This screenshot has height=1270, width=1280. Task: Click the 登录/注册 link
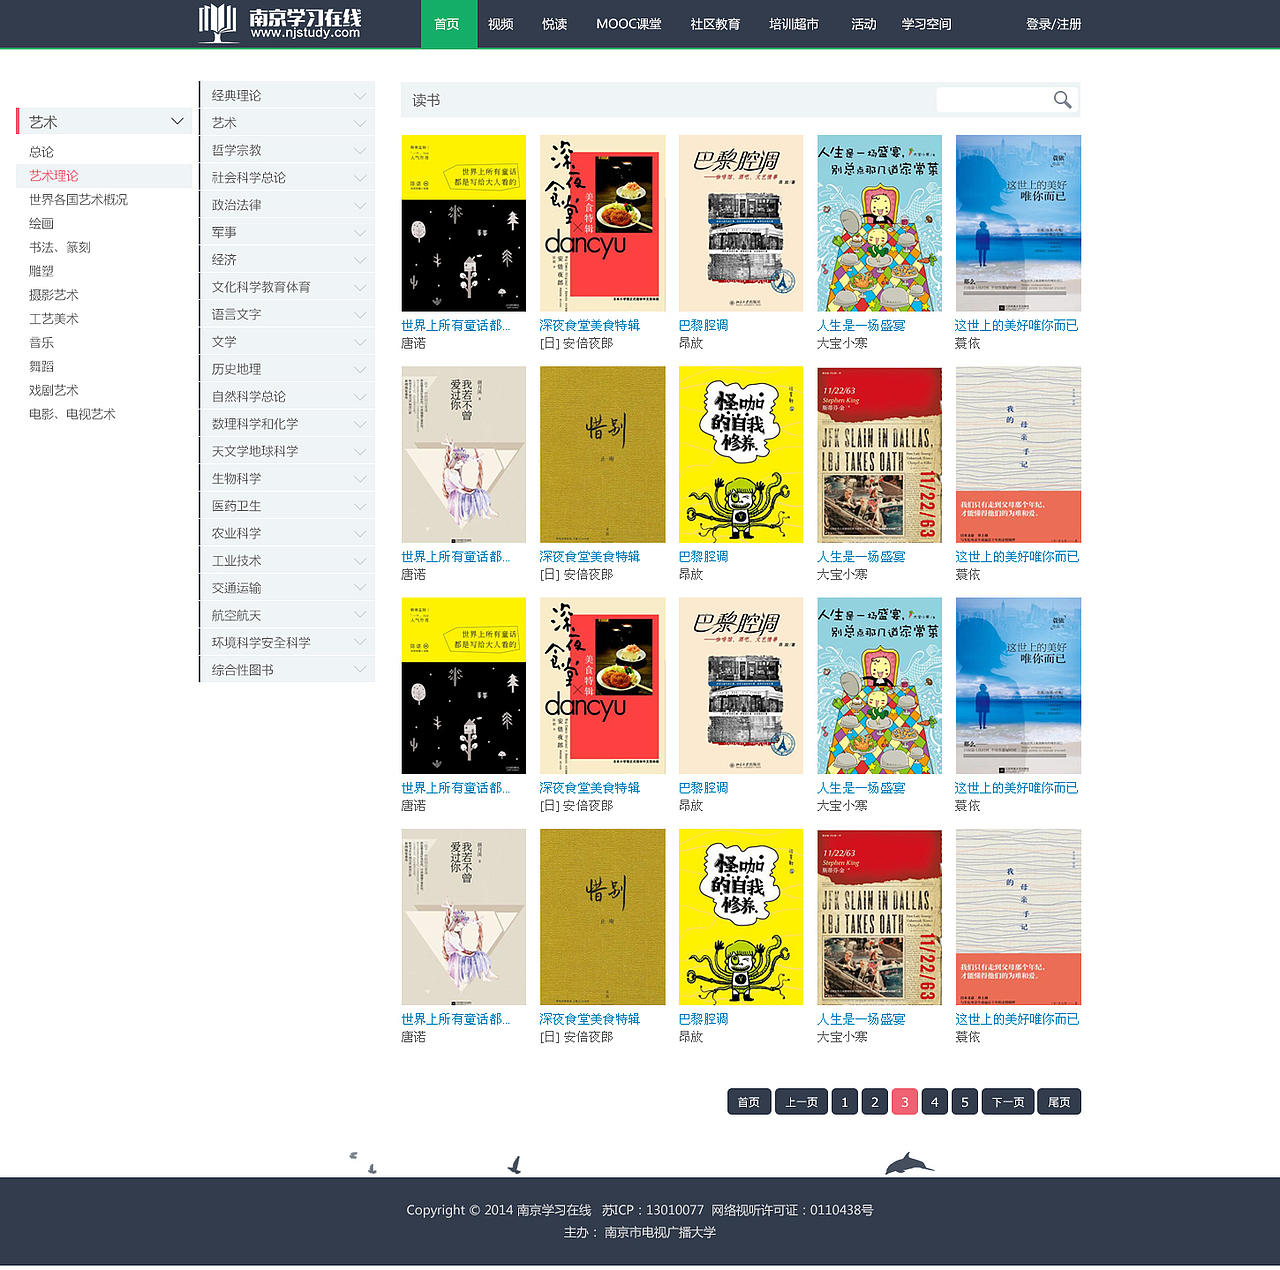tap(1053, 24)
